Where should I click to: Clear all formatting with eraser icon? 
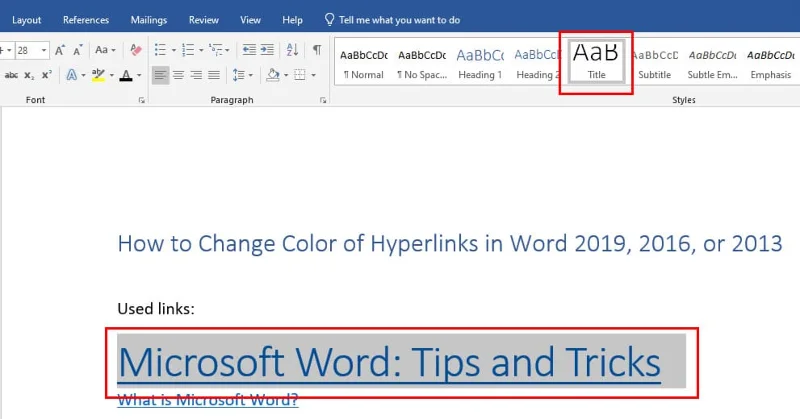pyautogui.click(x=136, y=50)
